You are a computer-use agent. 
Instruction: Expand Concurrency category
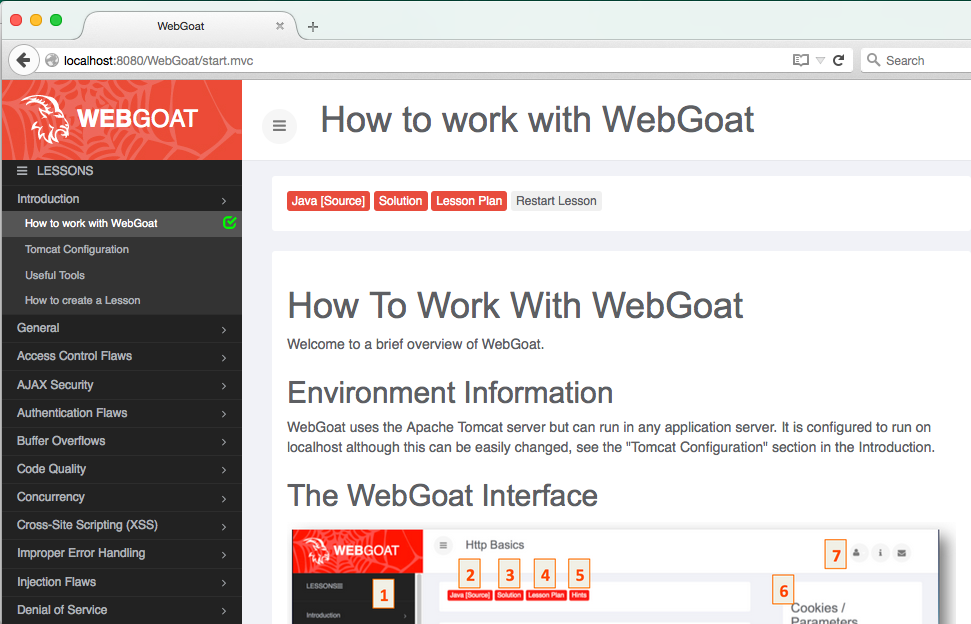(x=122, y=497)
